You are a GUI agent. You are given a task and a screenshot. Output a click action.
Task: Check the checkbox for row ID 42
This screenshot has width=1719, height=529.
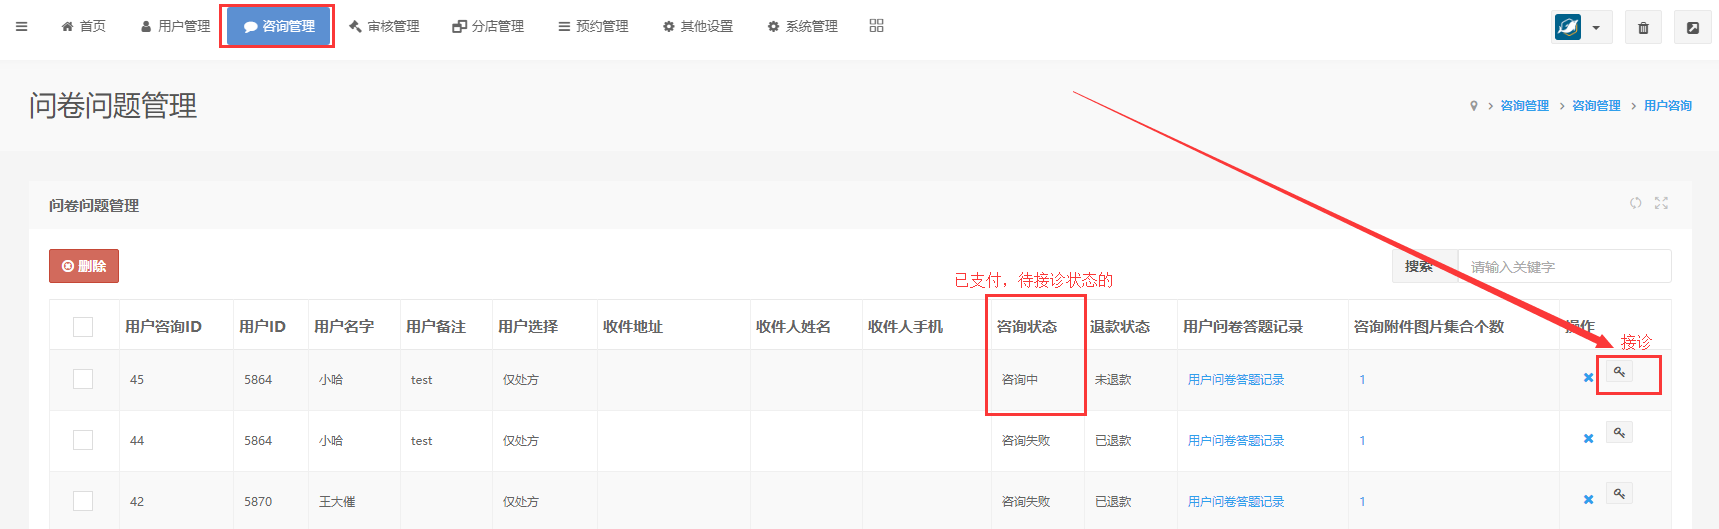[83, 501]
